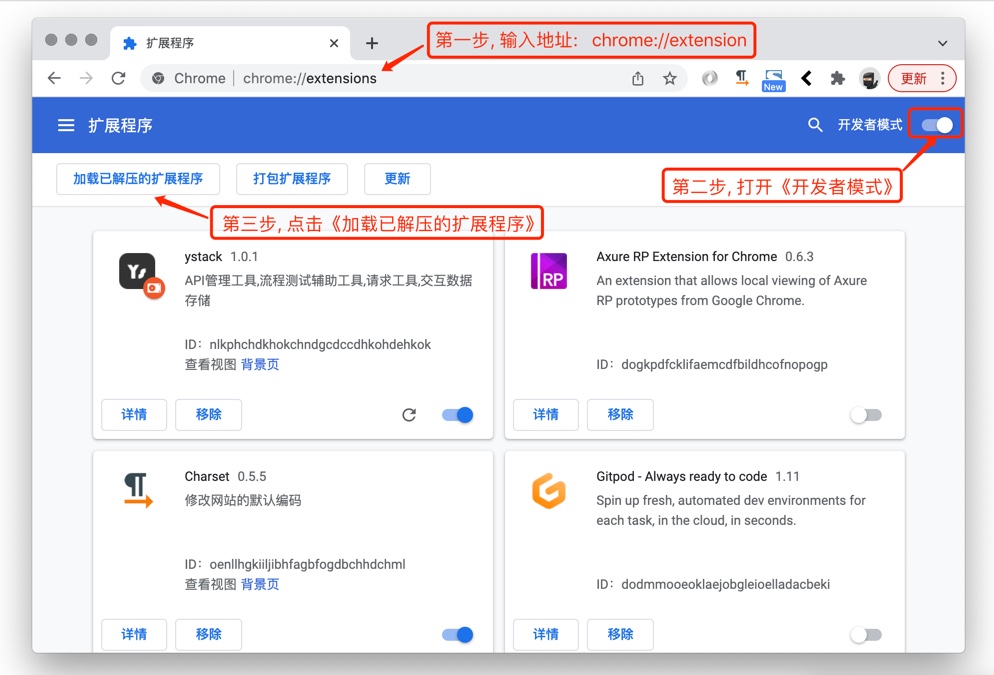The height and width of the screenshot is (675, 994).
Task: Click the Charset extension logo
Action: click(x=138, y=490)
